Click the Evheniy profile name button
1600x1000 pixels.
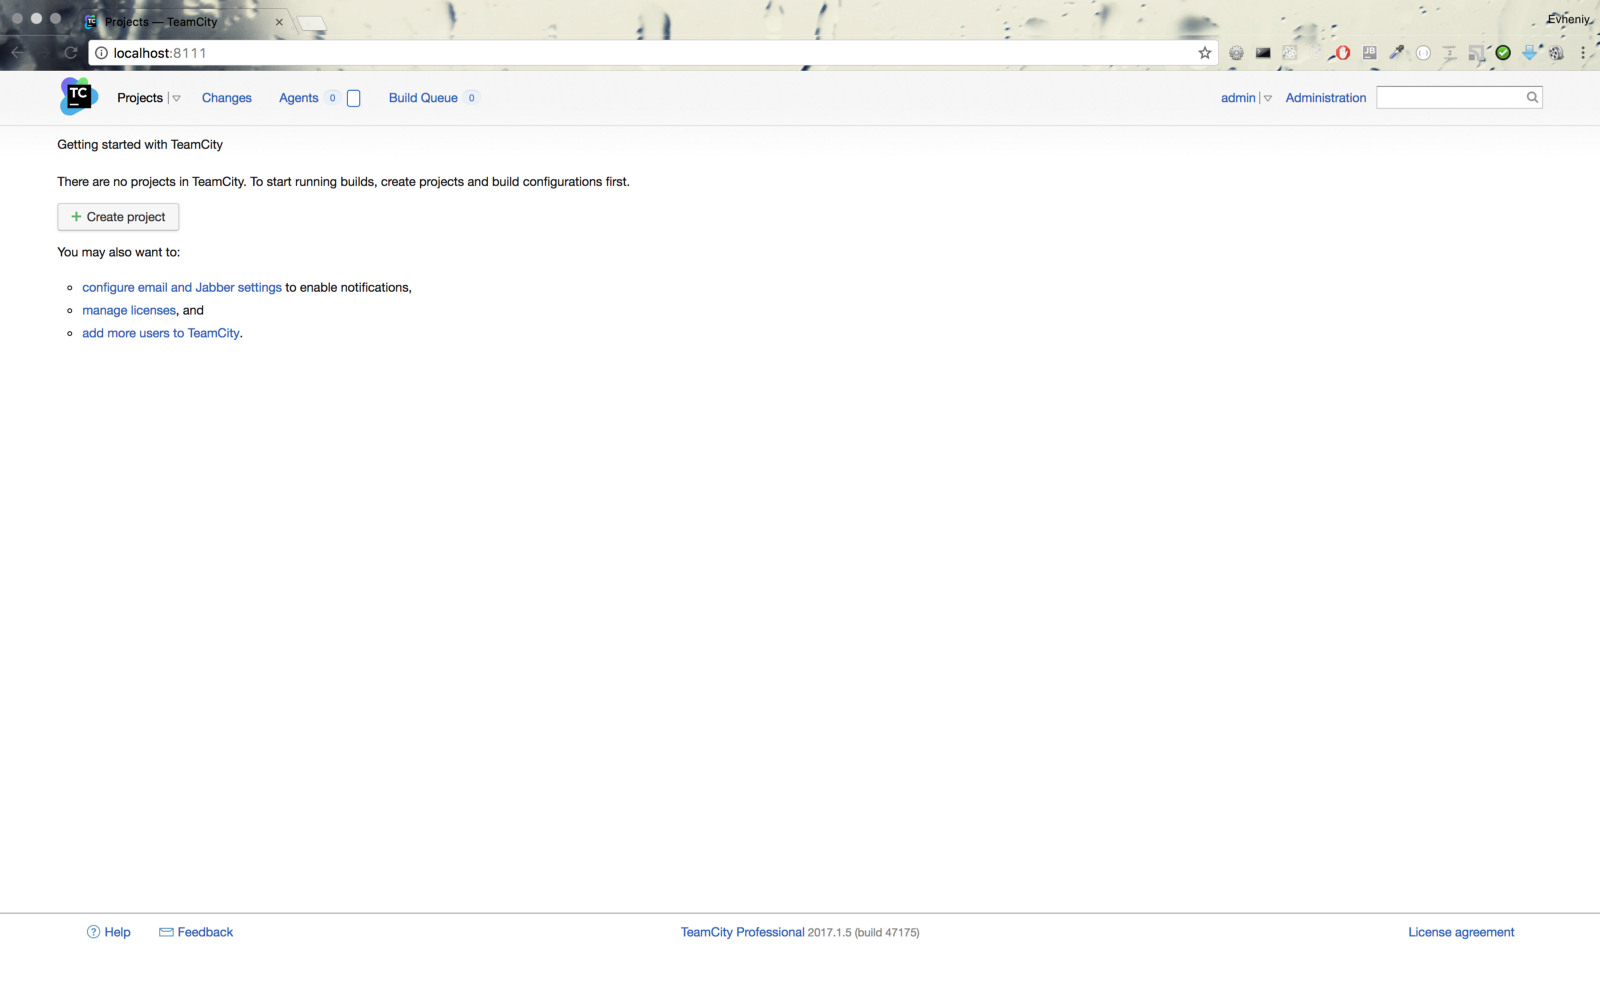[x=1568, y=19]
